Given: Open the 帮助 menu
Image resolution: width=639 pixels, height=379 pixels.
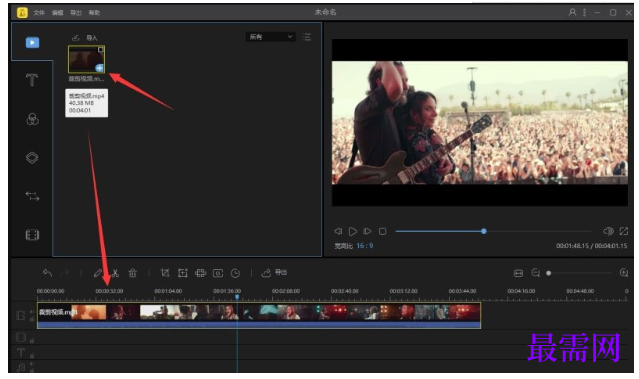Looking at the screenshot, I should point(95,13).
